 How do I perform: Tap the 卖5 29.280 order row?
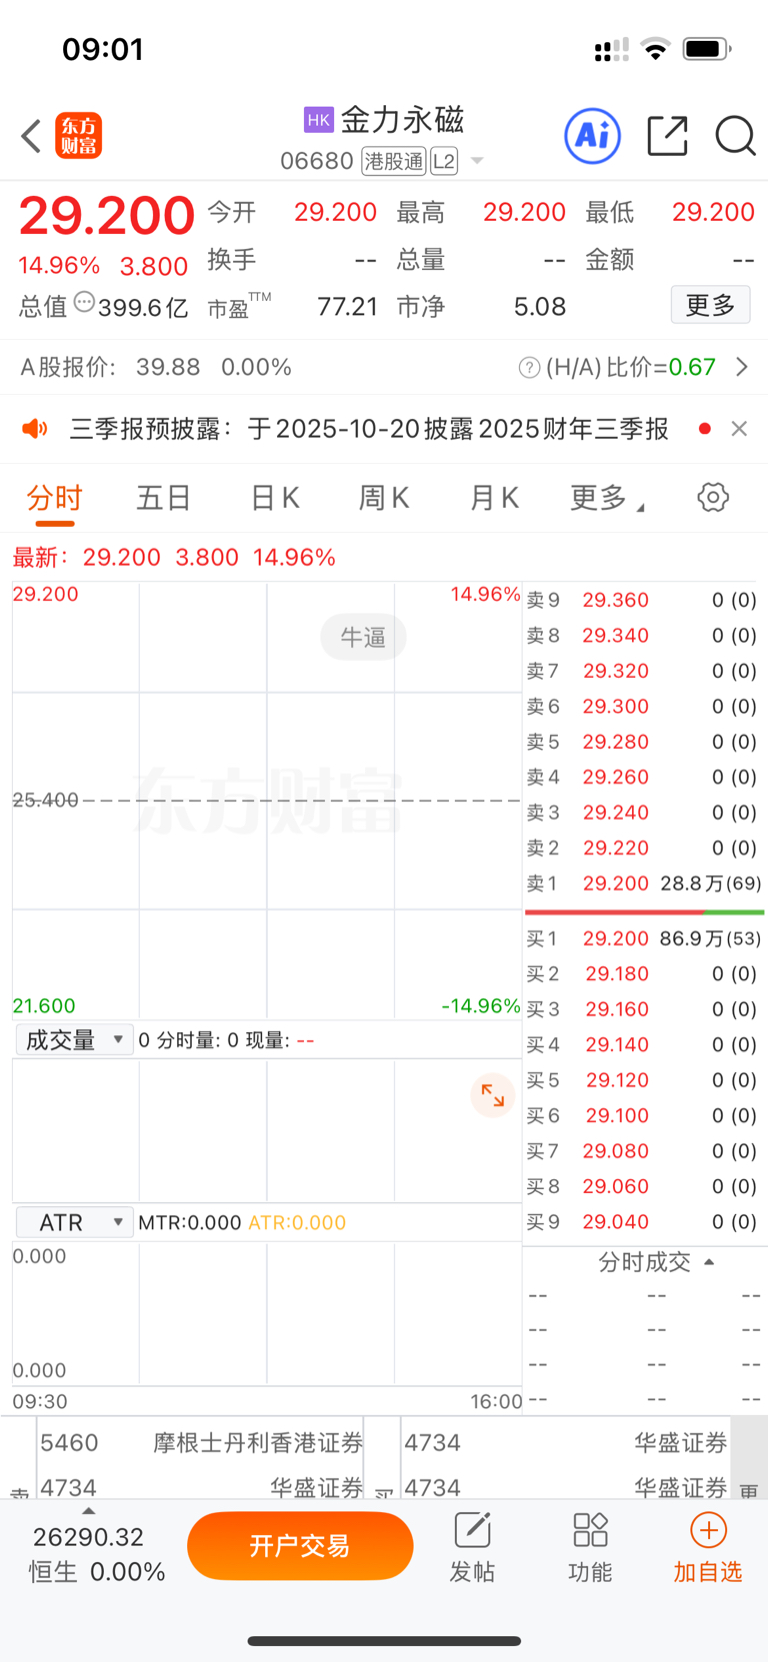[642, 742]
